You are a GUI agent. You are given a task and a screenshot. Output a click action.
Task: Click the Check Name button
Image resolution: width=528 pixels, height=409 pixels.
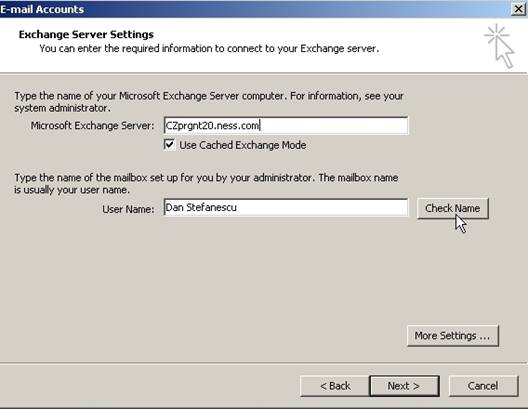click(453, 208)
